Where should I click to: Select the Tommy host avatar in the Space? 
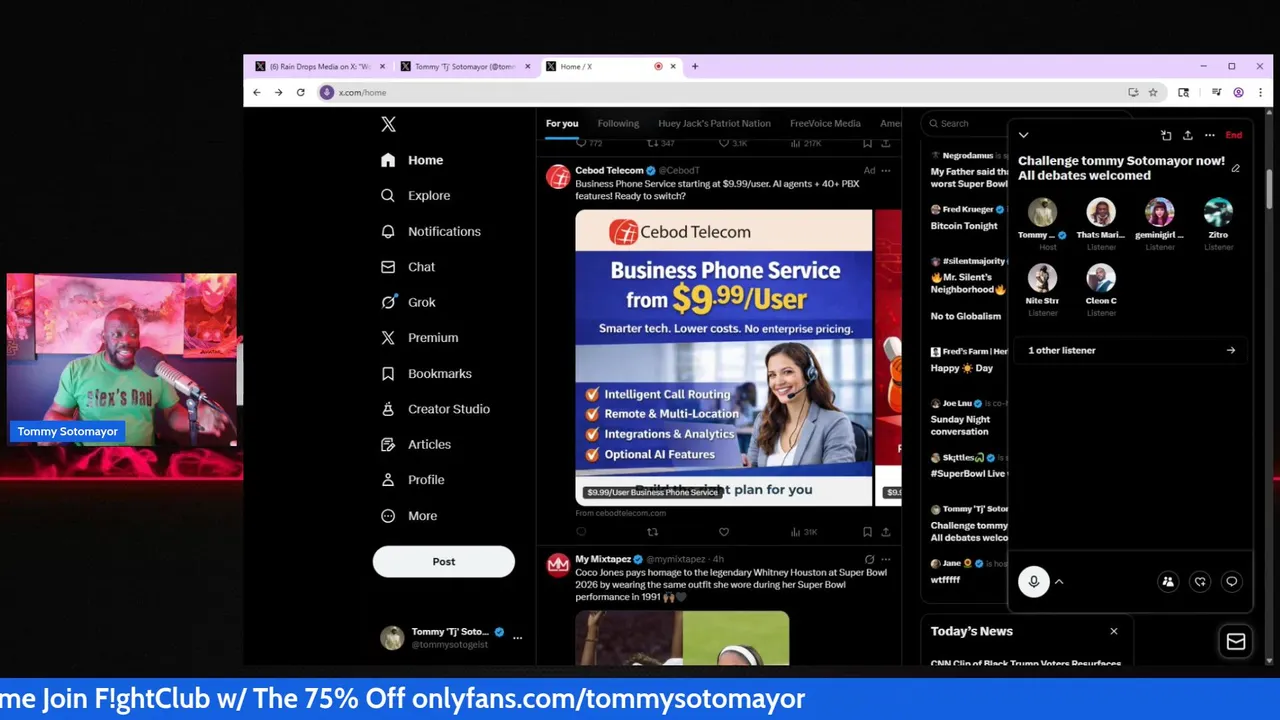click(x=1042, y=212)
